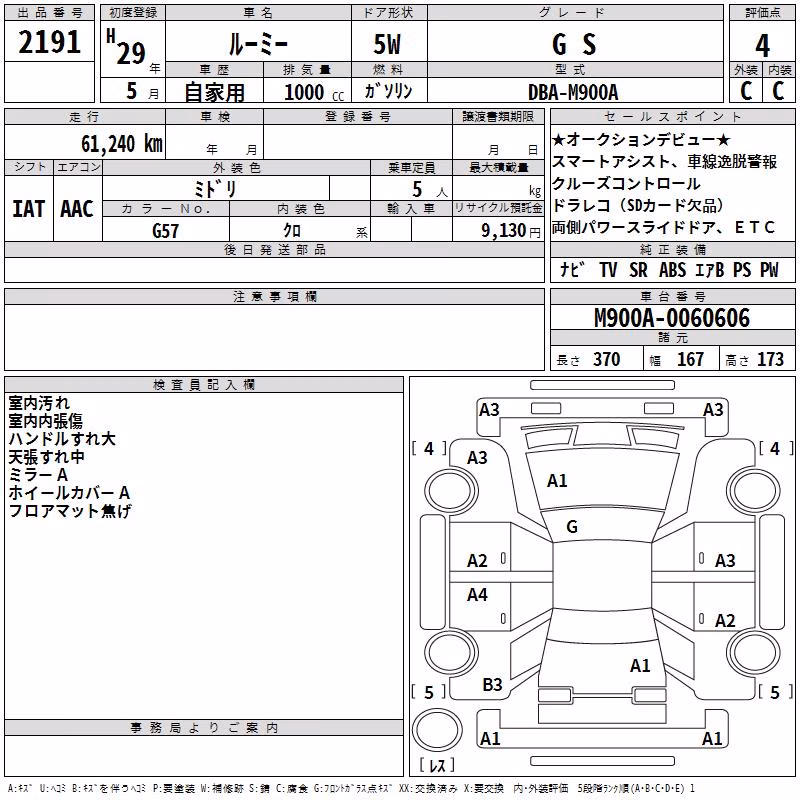Click the PW equipment code
This screenshot has width=800, height=800.
tap(769, 269)
